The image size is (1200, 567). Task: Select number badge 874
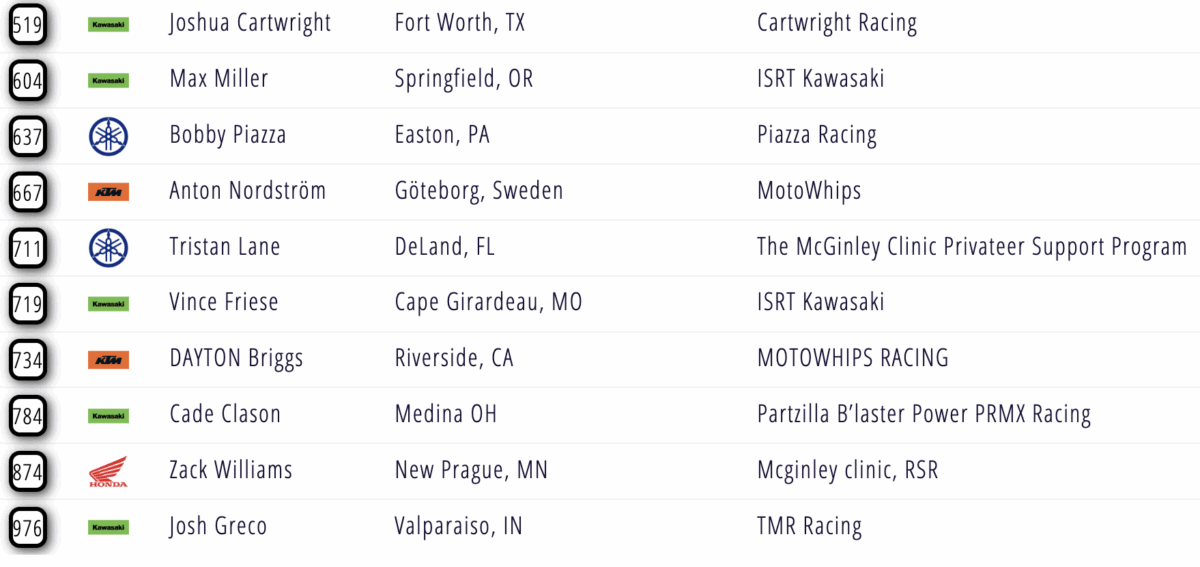click(x=27, y=471)
